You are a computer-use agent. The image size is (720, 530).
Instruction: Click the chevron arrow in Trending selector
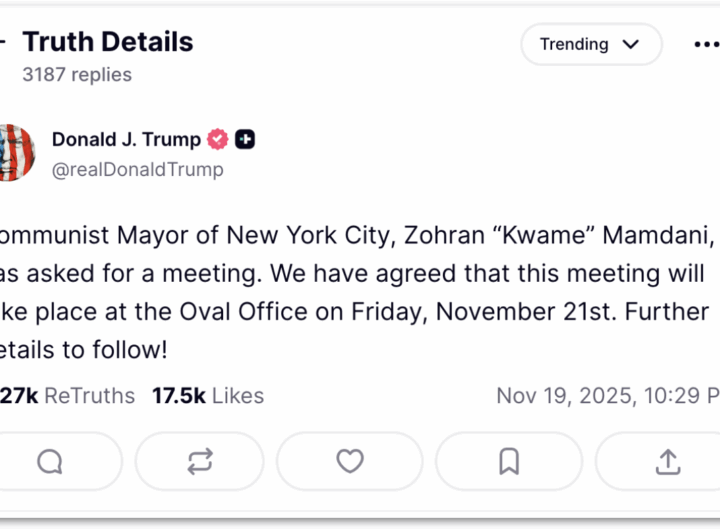631,45
